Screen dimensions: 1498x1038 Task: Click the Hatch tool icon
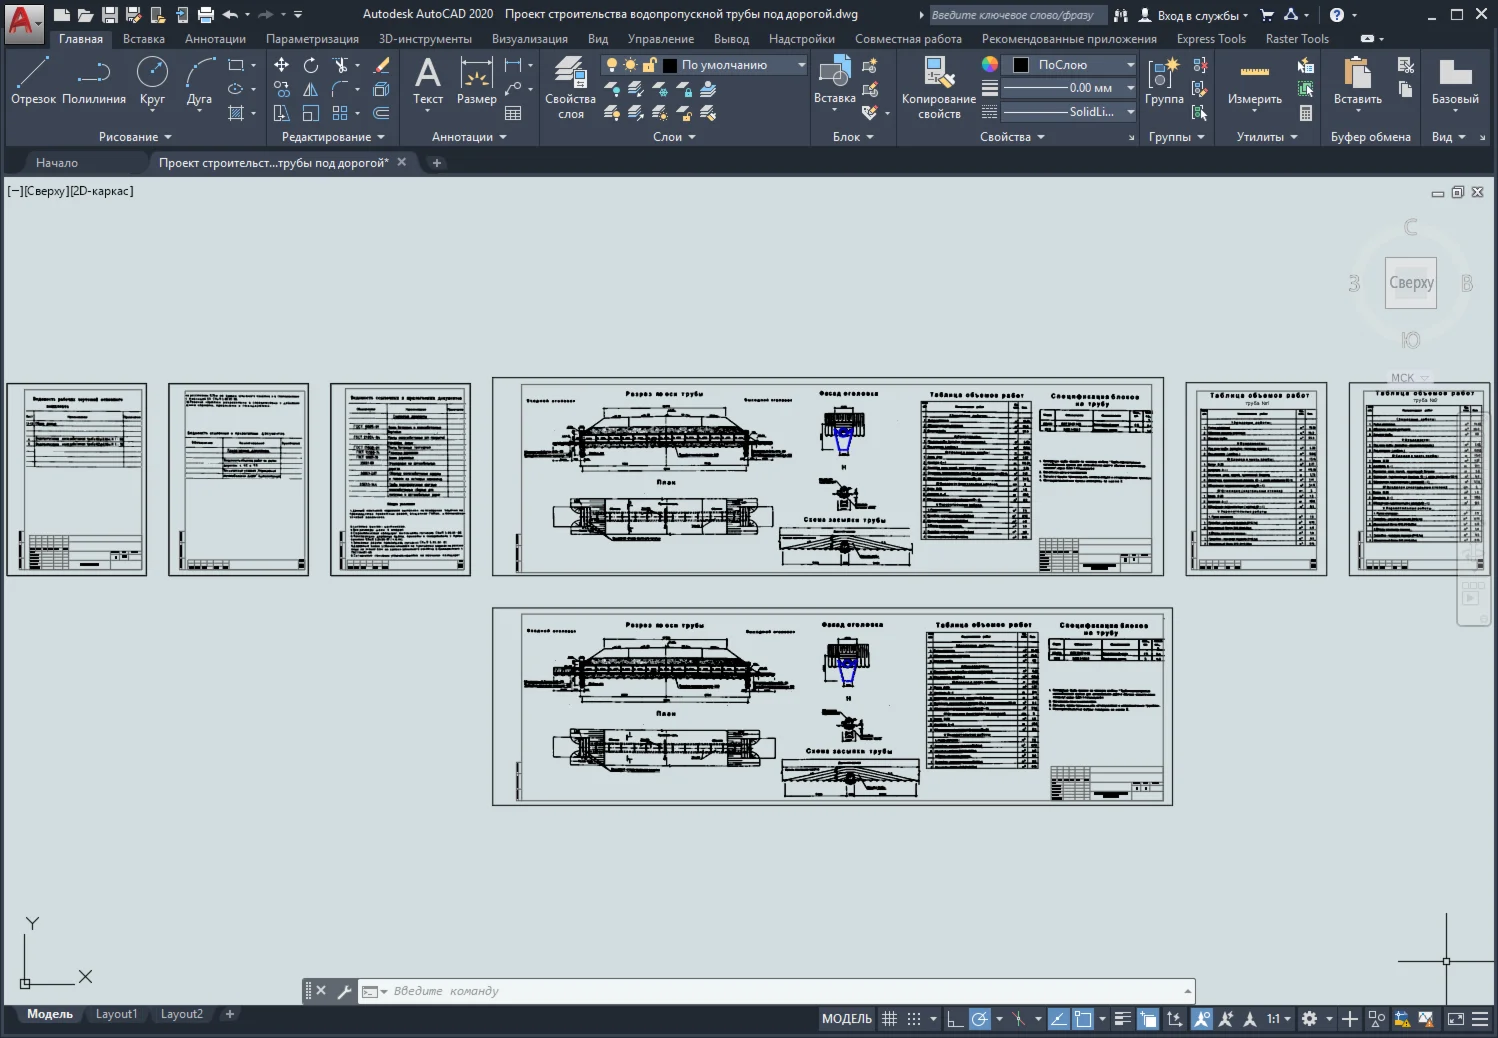point(236,113)
